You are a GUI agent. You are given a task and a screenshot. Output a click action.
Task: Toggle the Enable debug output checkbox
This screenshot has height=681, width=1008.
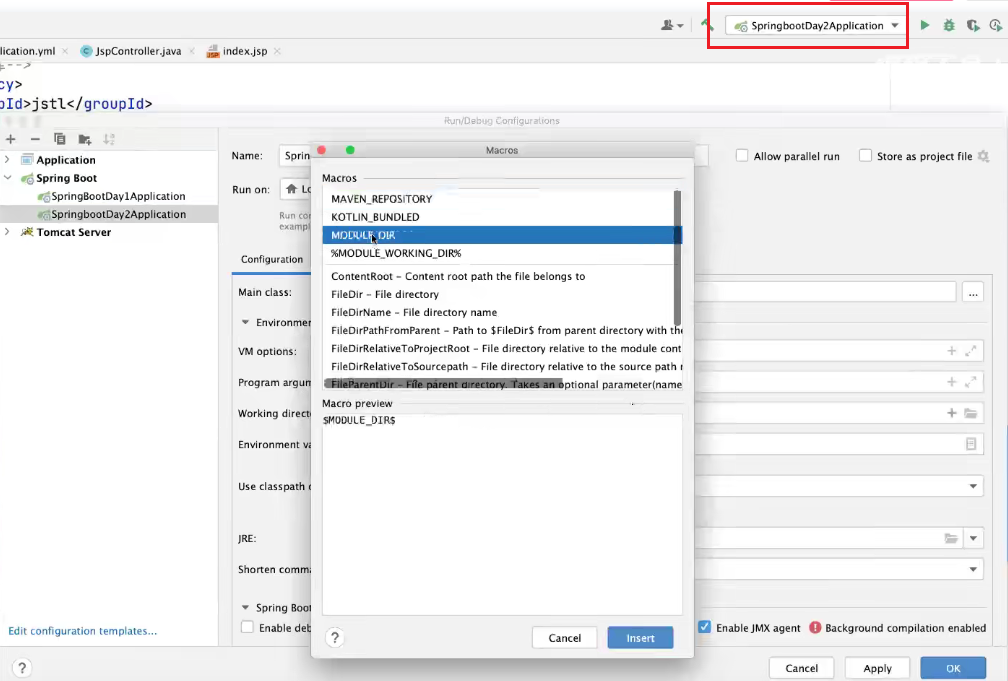(x=247, y=627)
